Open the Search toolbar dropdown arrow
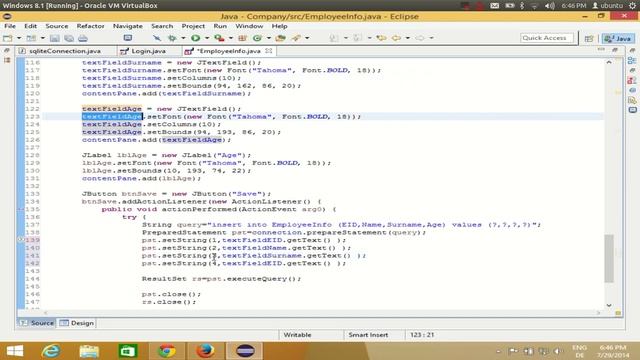 (x=307, y=38)
